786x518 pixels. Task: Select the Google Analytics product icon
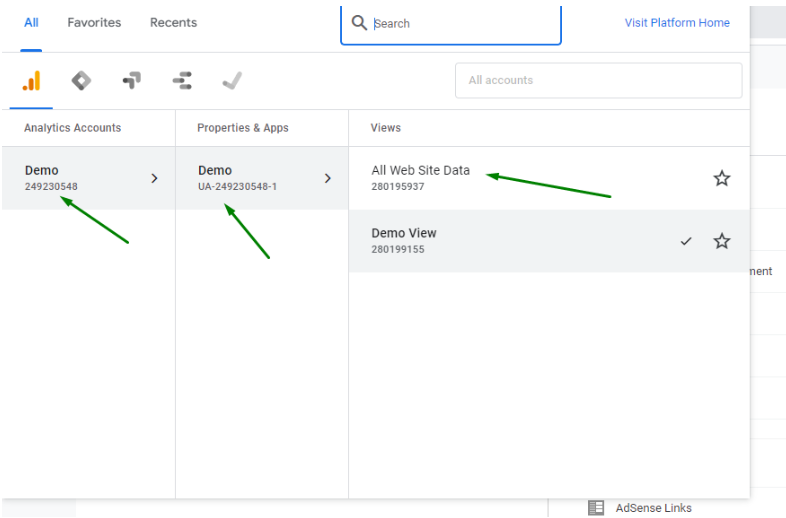point(31,81)
